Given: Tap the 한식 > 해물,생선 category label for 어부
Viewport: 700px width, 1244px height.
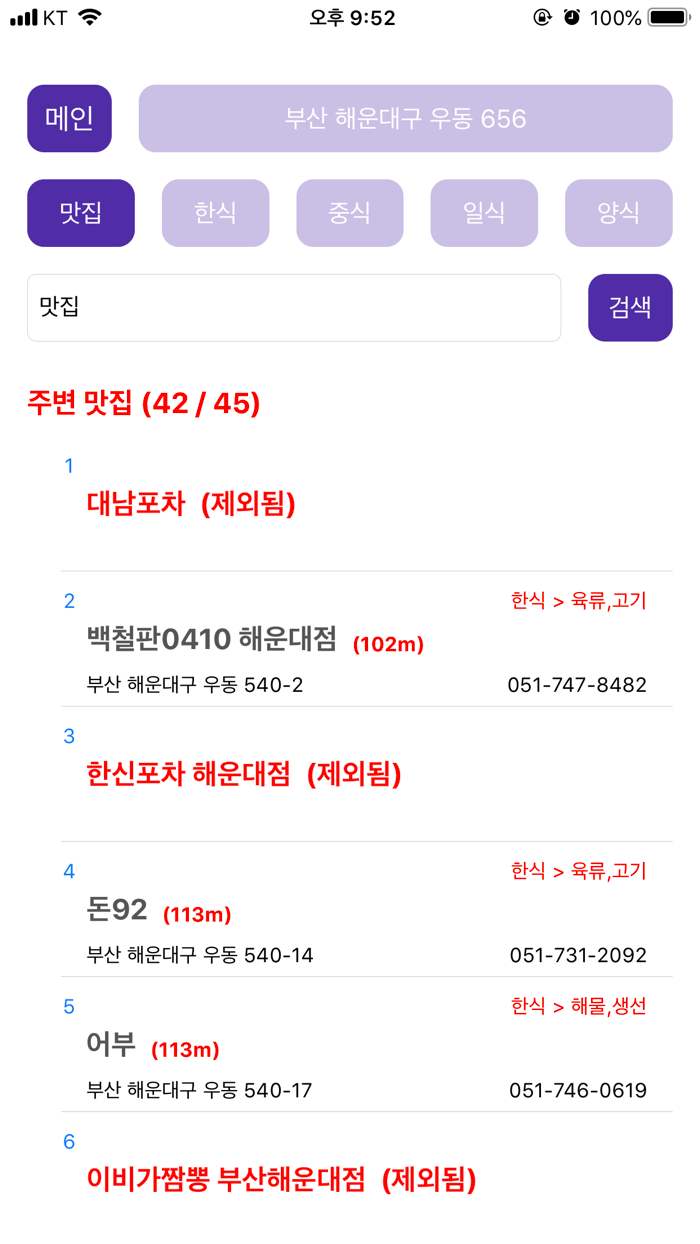Looking at the screenshot, I should [580, 1007].
